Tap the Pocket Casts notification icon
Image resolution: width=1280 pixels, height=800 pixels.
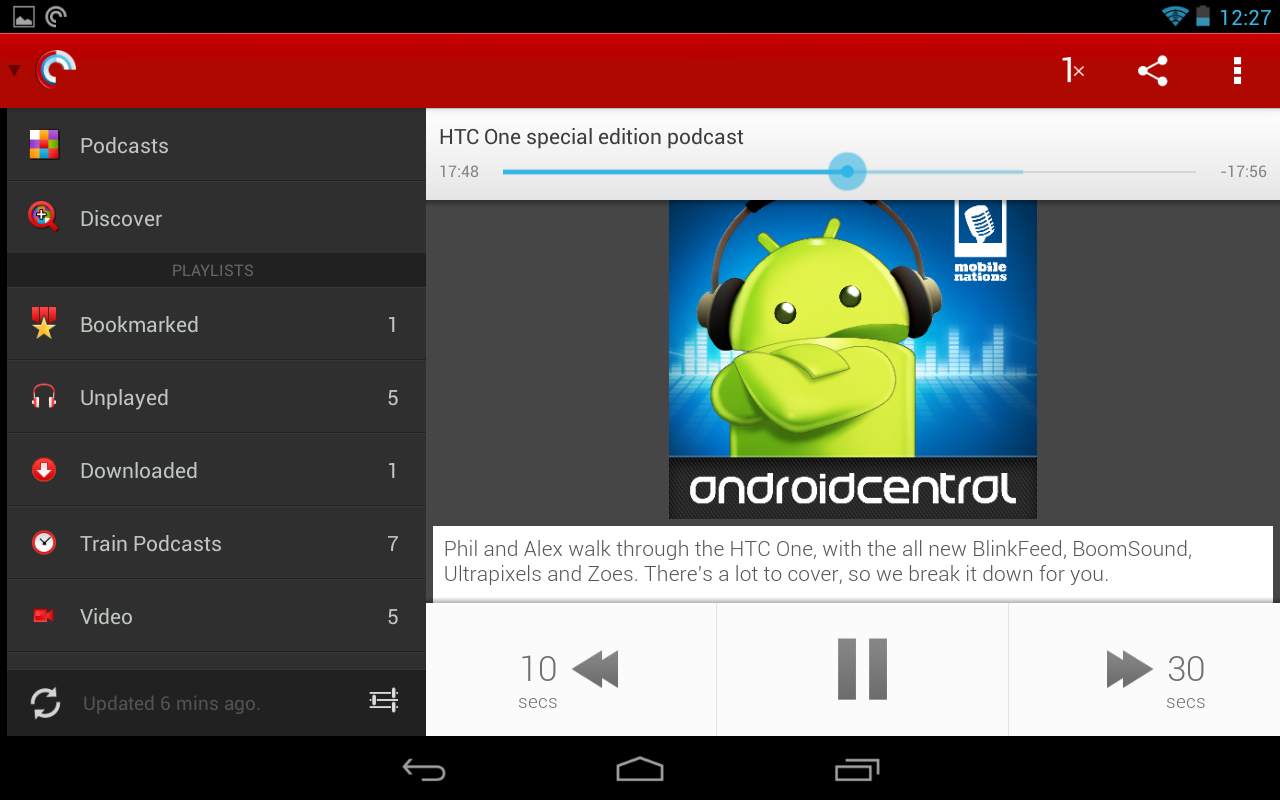point(56,16)
